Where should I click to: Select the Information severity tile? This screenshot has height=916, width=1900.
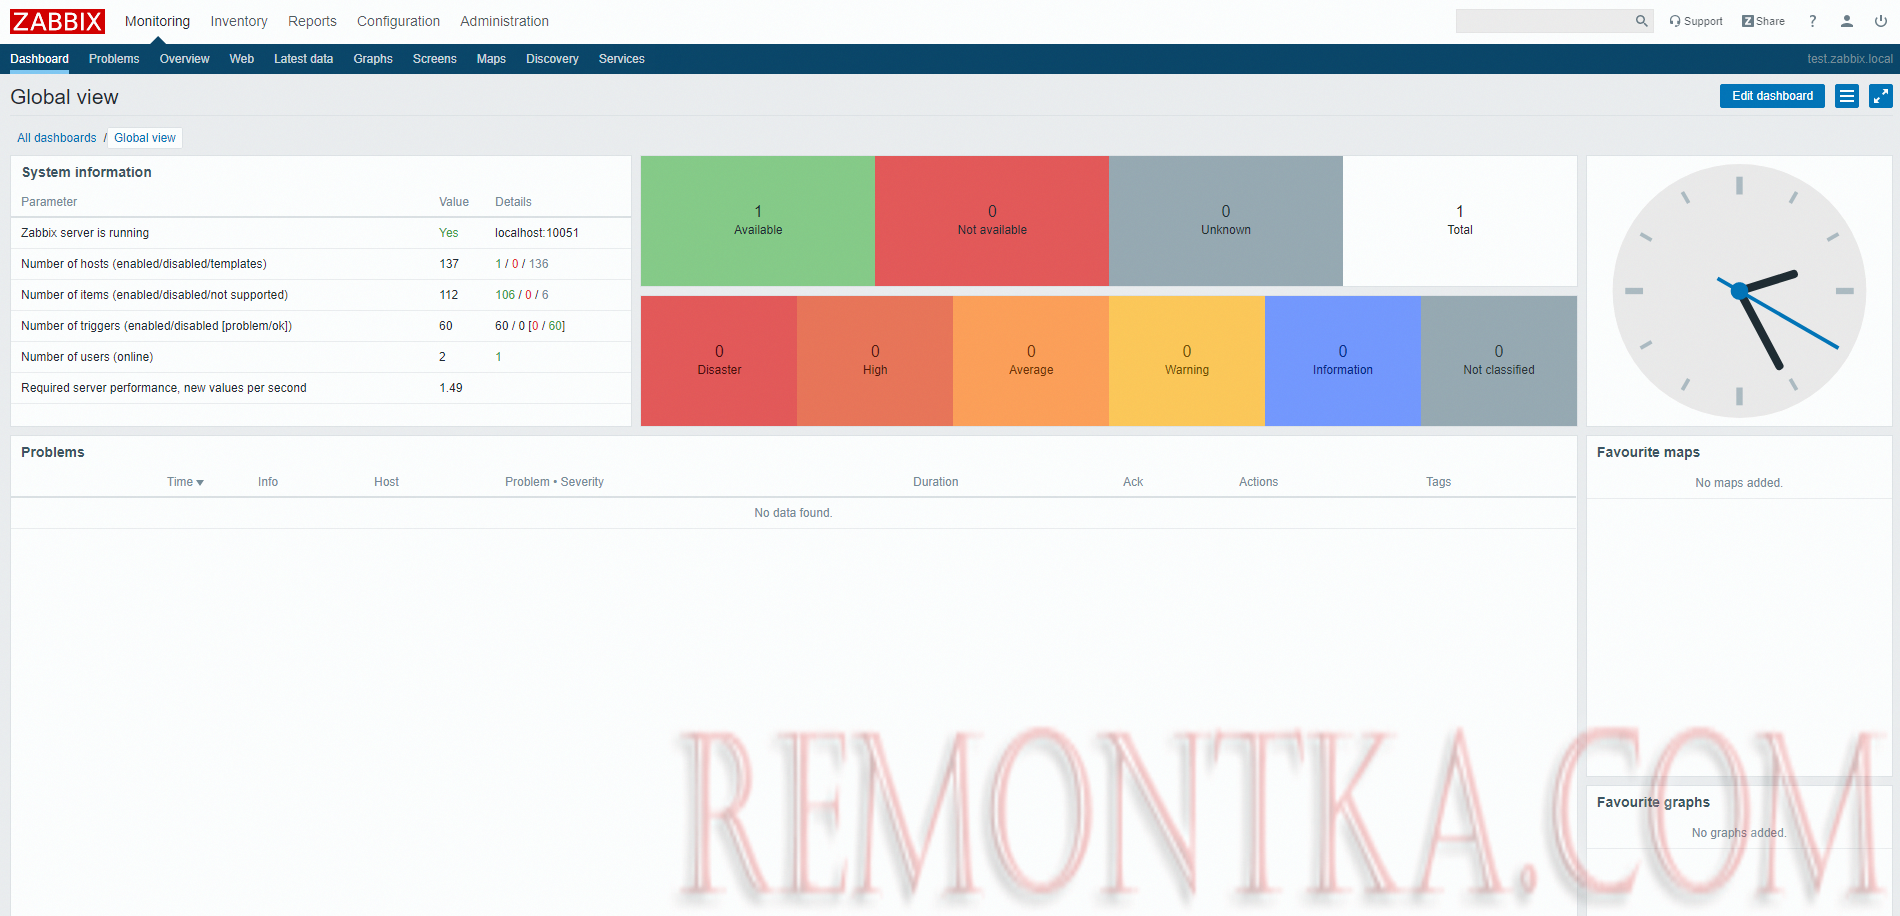tap(1343, 361)
